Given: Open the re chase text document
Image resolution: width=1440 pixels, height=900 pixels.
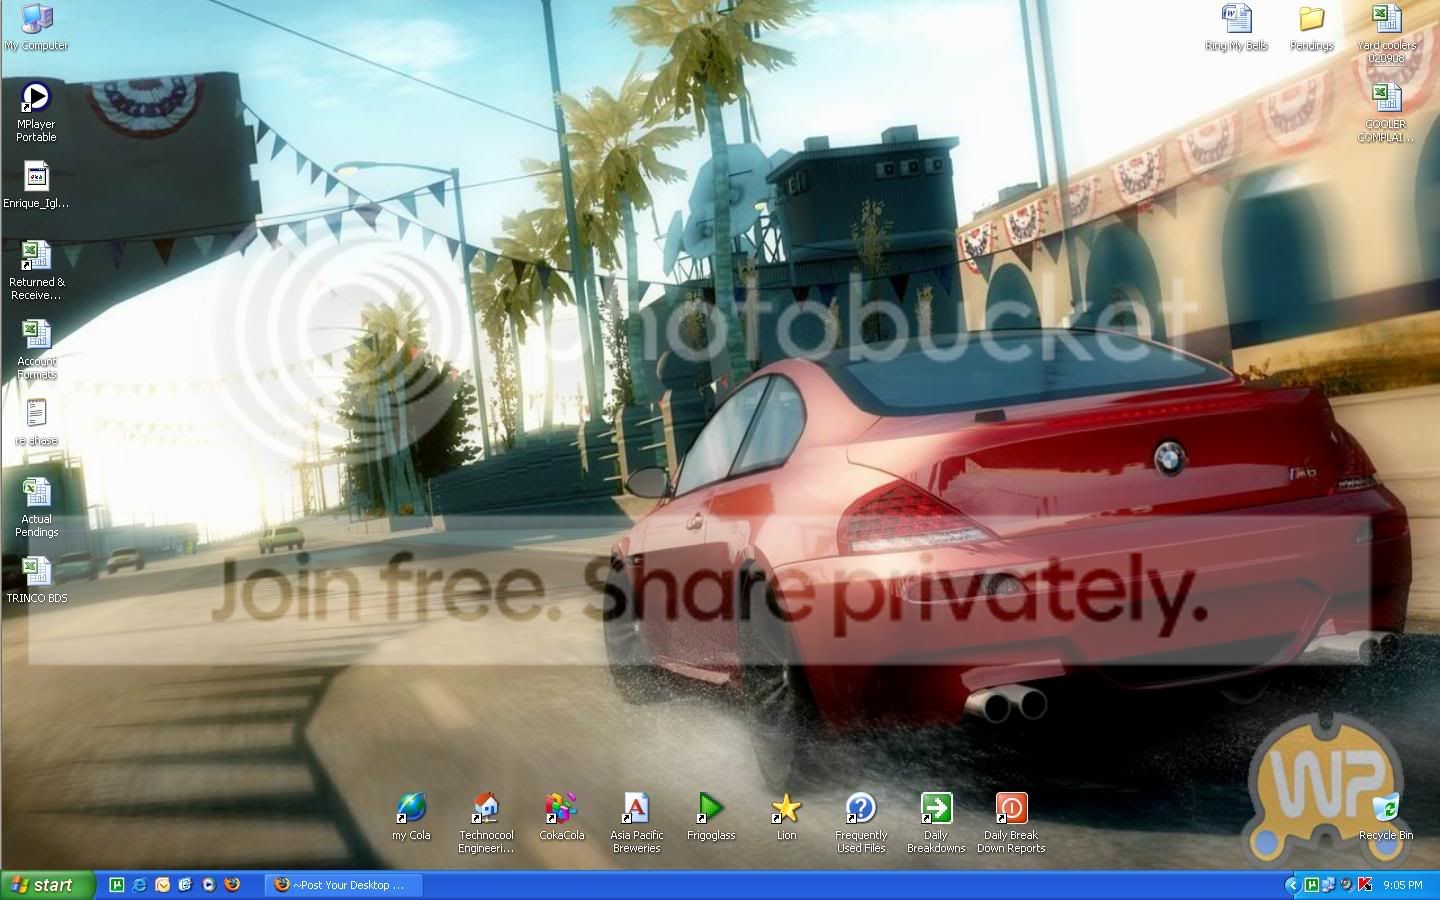Looking at the screenshot, I should click(x=36, y=422).
